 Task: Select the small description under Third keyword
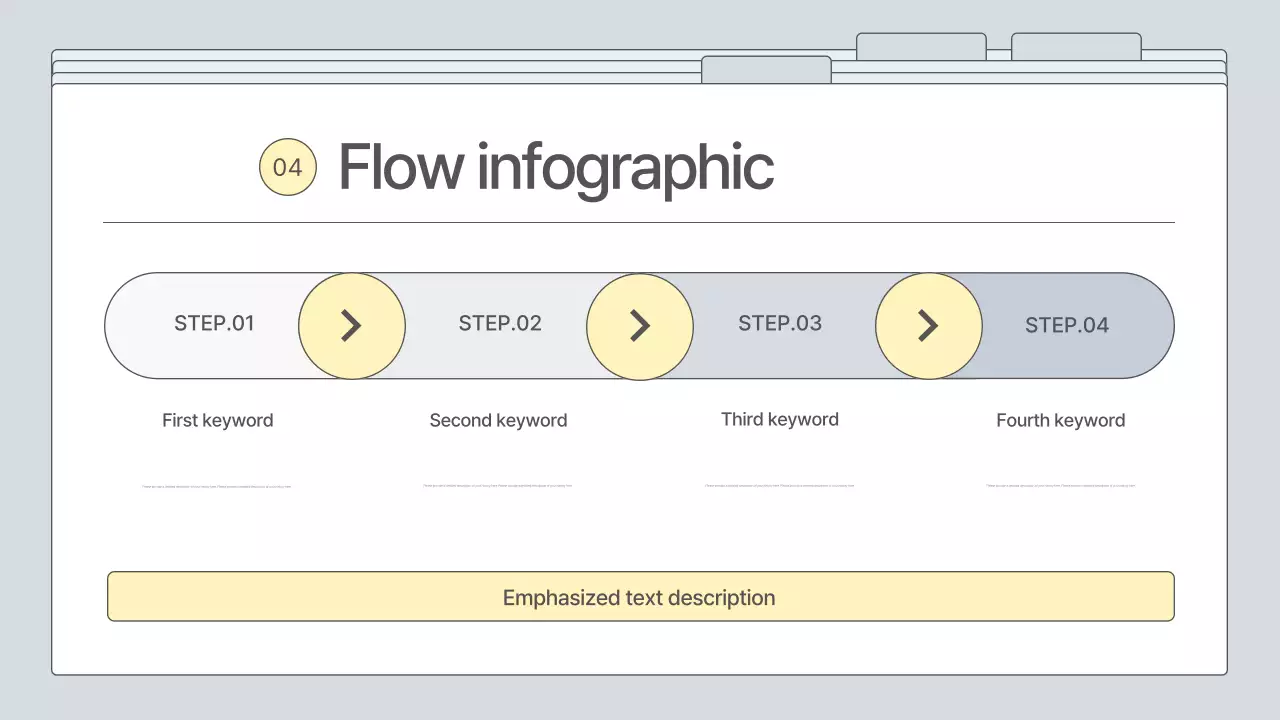click(x=780, y=486)
